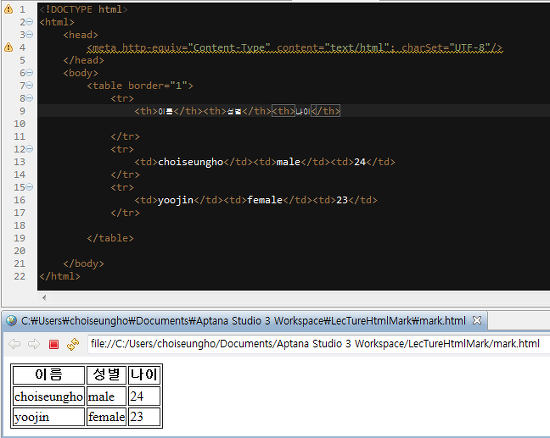Click the globe icon on the mark.html tab
Screen dimensions: 550x438
(11, 321)
